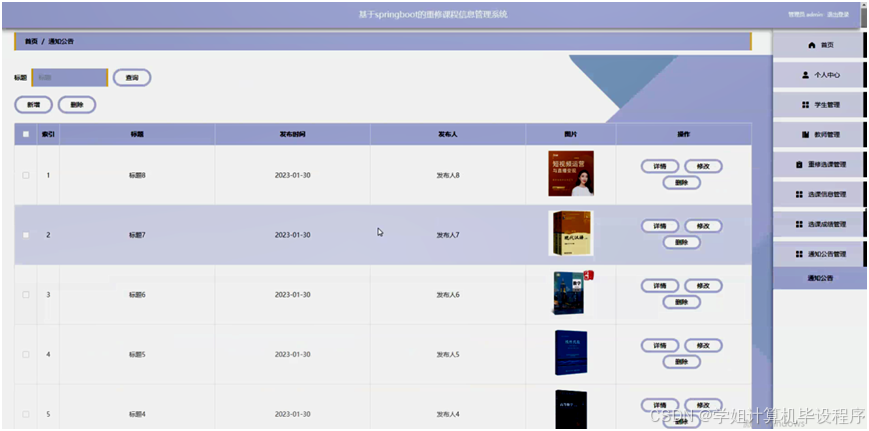Select the 通知公告 submenu item
This screenshot has height=431, width=869.
click(820, 278)
